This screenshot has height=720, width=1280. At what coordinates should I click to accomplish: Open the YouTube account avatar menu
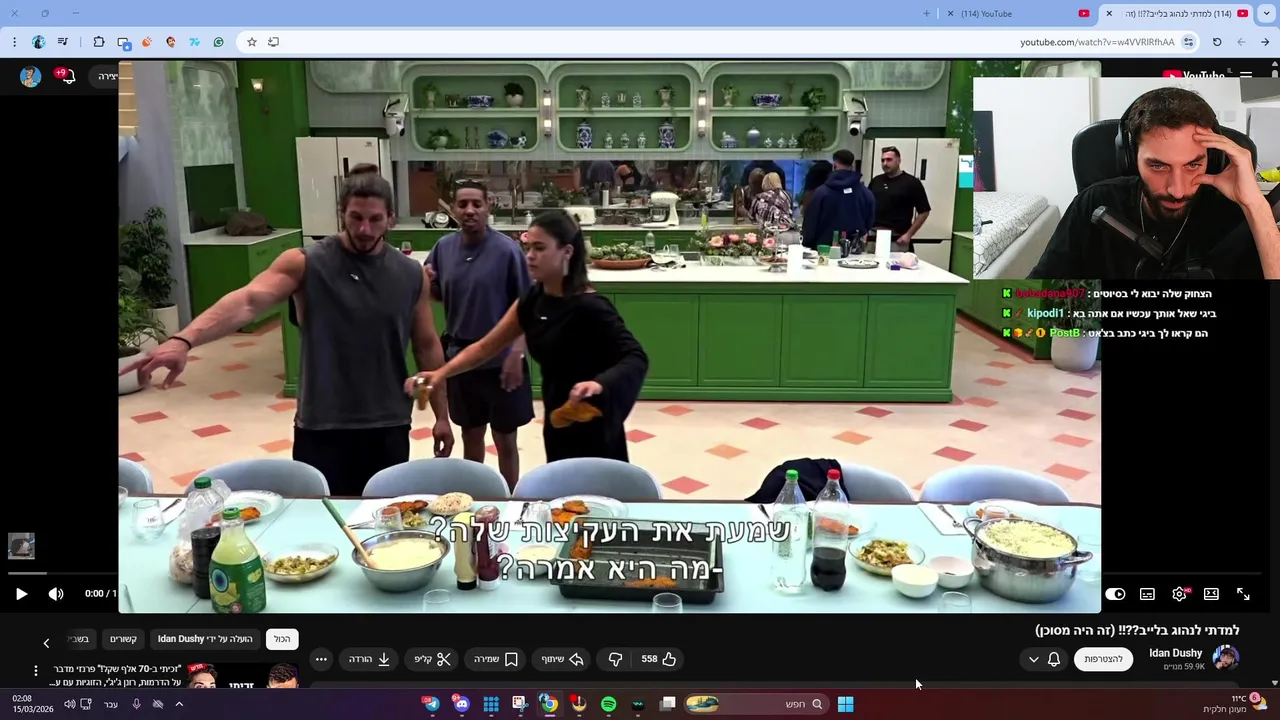pyautogui.click(x=30, y=76)
